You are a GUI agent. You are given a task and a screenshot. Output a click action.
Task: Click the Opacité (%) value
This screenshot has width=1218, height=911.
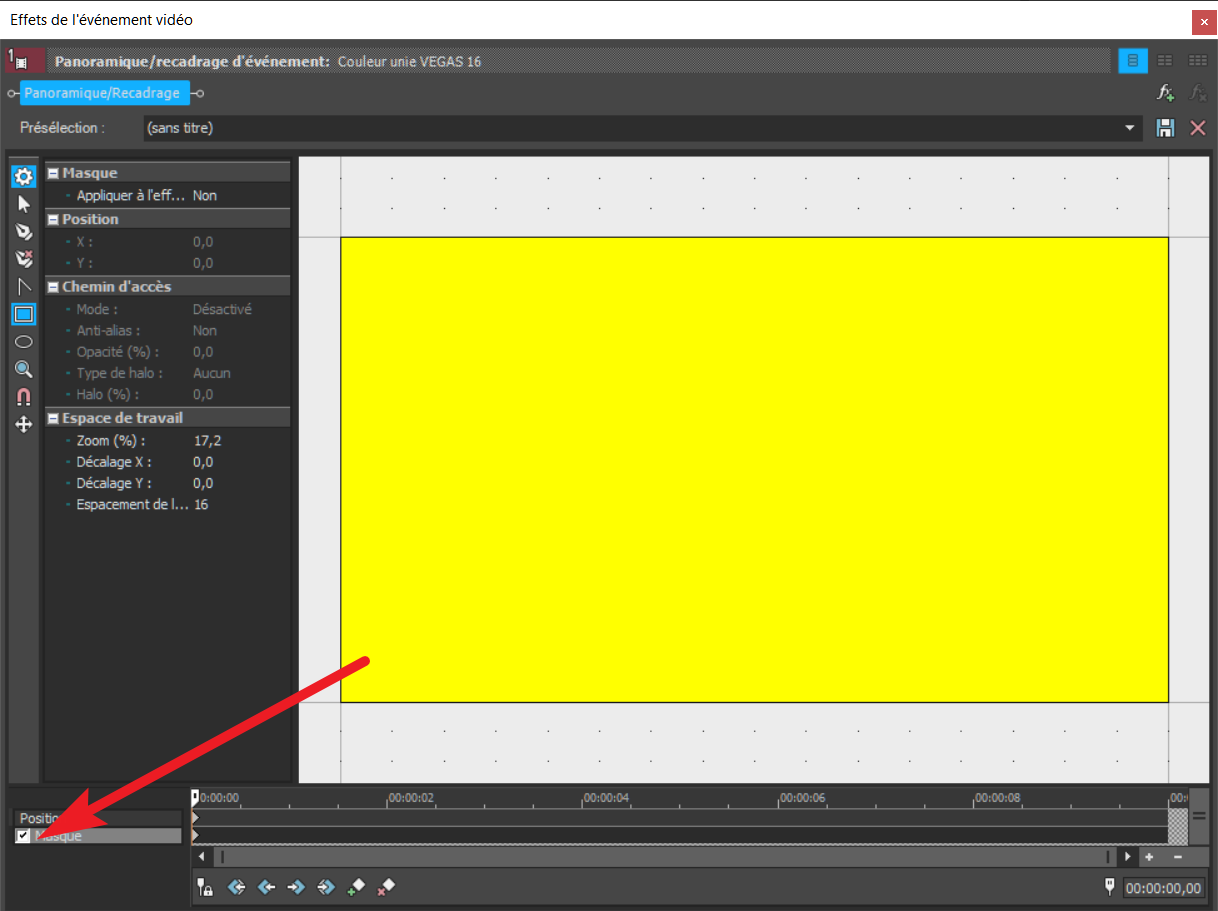tap(203, 352)
